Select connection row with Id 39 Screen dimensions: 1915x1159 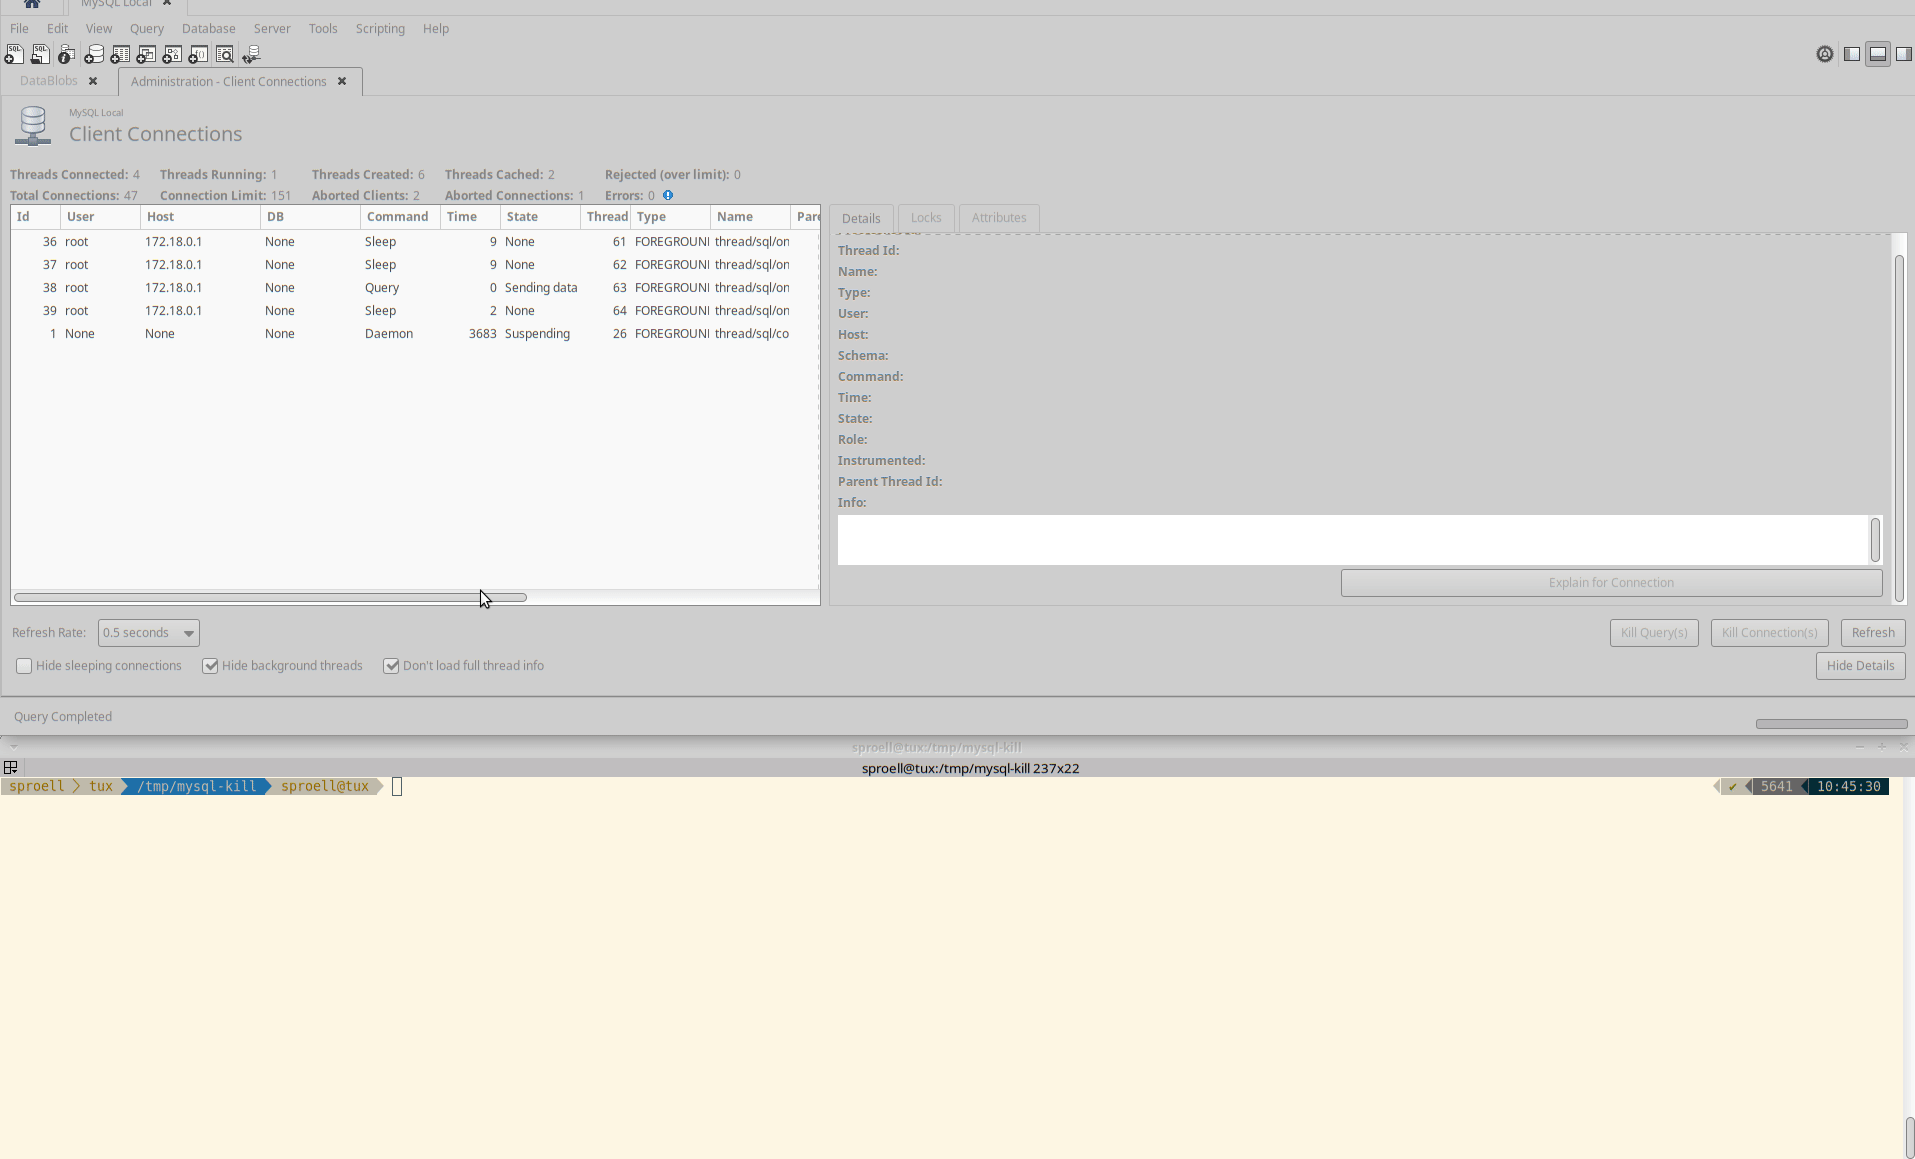pos(415,311)
